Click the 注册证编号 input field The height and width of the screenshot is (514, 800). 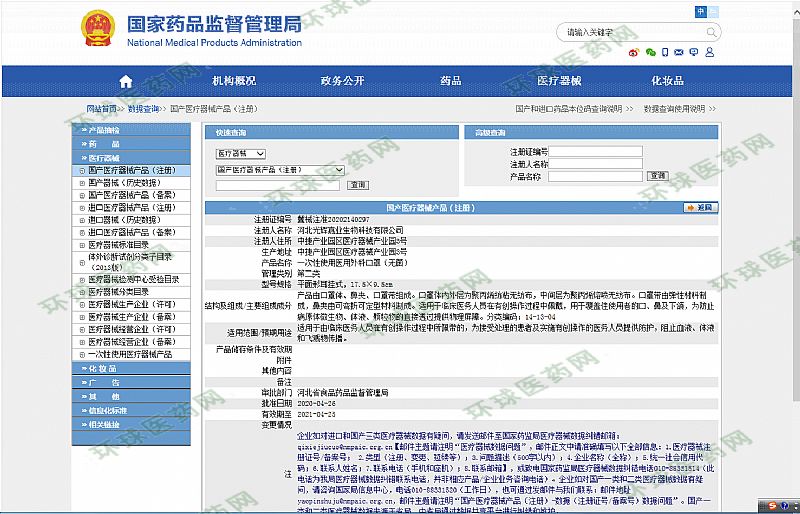[x=595, y=152]
